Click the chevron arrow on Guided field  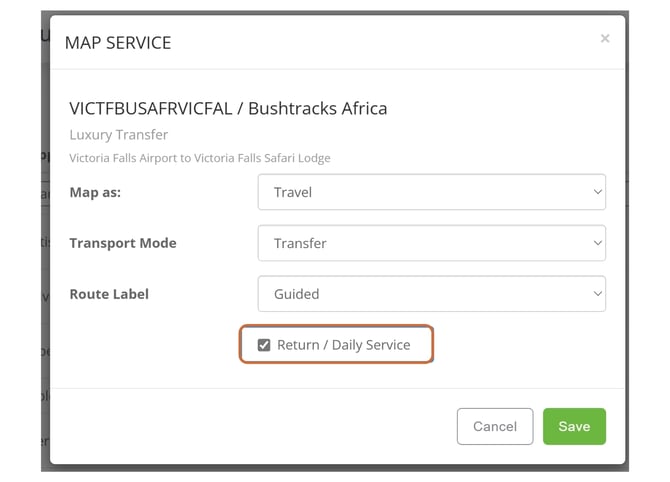coord(597,294)
